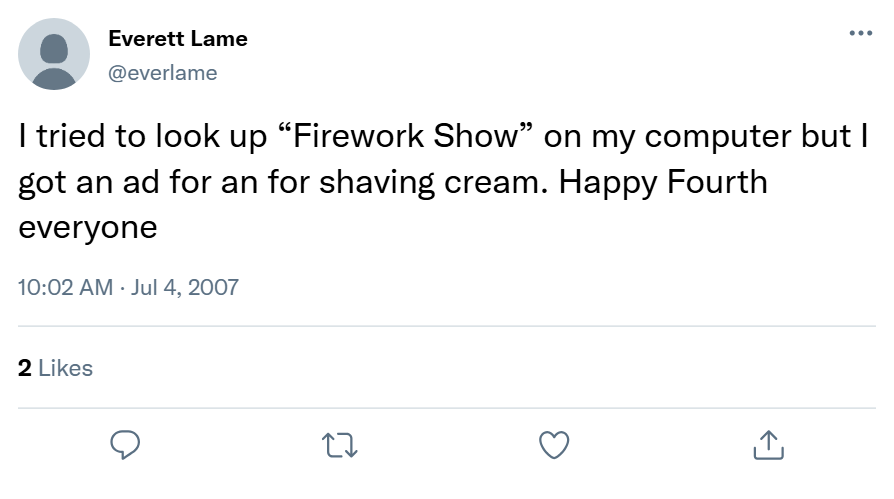Image resolution: width=894 pixels, height=499 pixels.
Task: Click the word "Likes" under the timestamp
Action: tap(65, 368)
